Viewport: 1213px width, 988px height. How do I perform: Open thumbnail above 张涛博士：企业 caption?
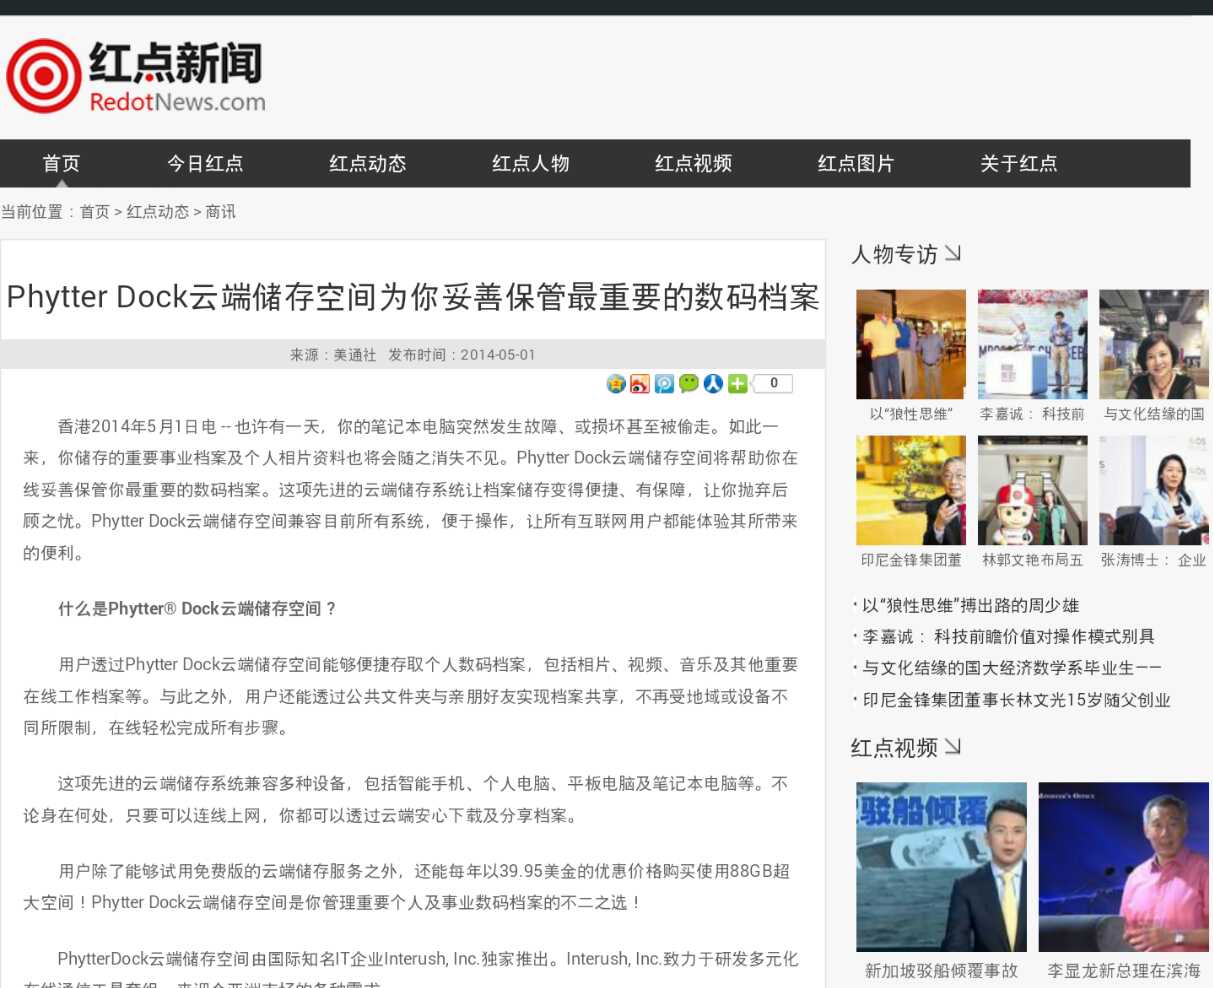(1154, 490)
